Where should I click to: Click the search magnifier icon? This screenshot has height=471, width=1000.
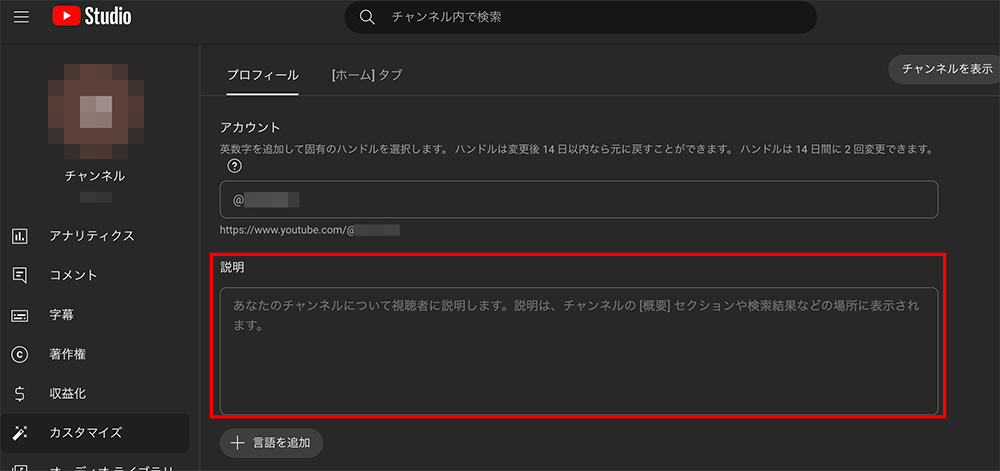pyautogui.click(x=367, y=17)
